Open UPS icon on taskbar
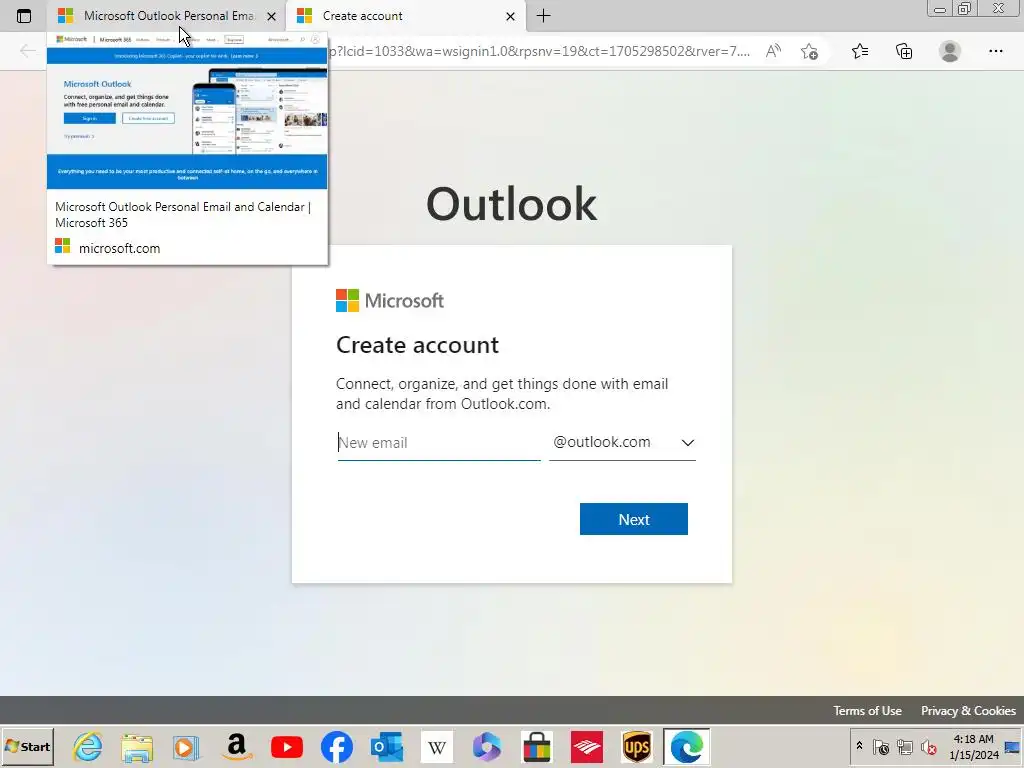Viewport: 1024px width, 768px height. click(637, 746)
